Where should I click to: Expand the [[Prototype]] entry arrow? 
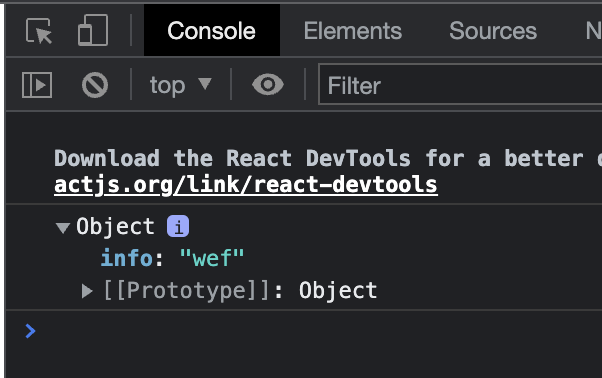pos(87,291)
